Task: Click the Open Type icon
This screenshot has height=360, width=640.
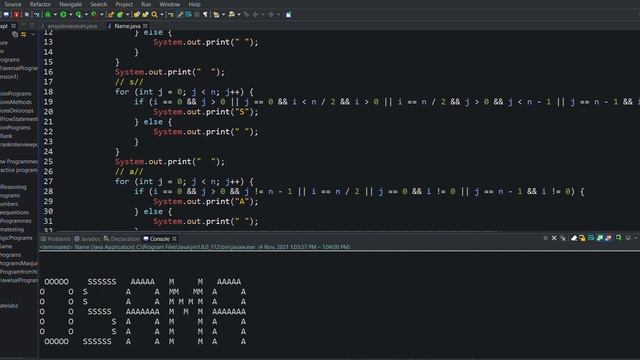Action: 136,14
